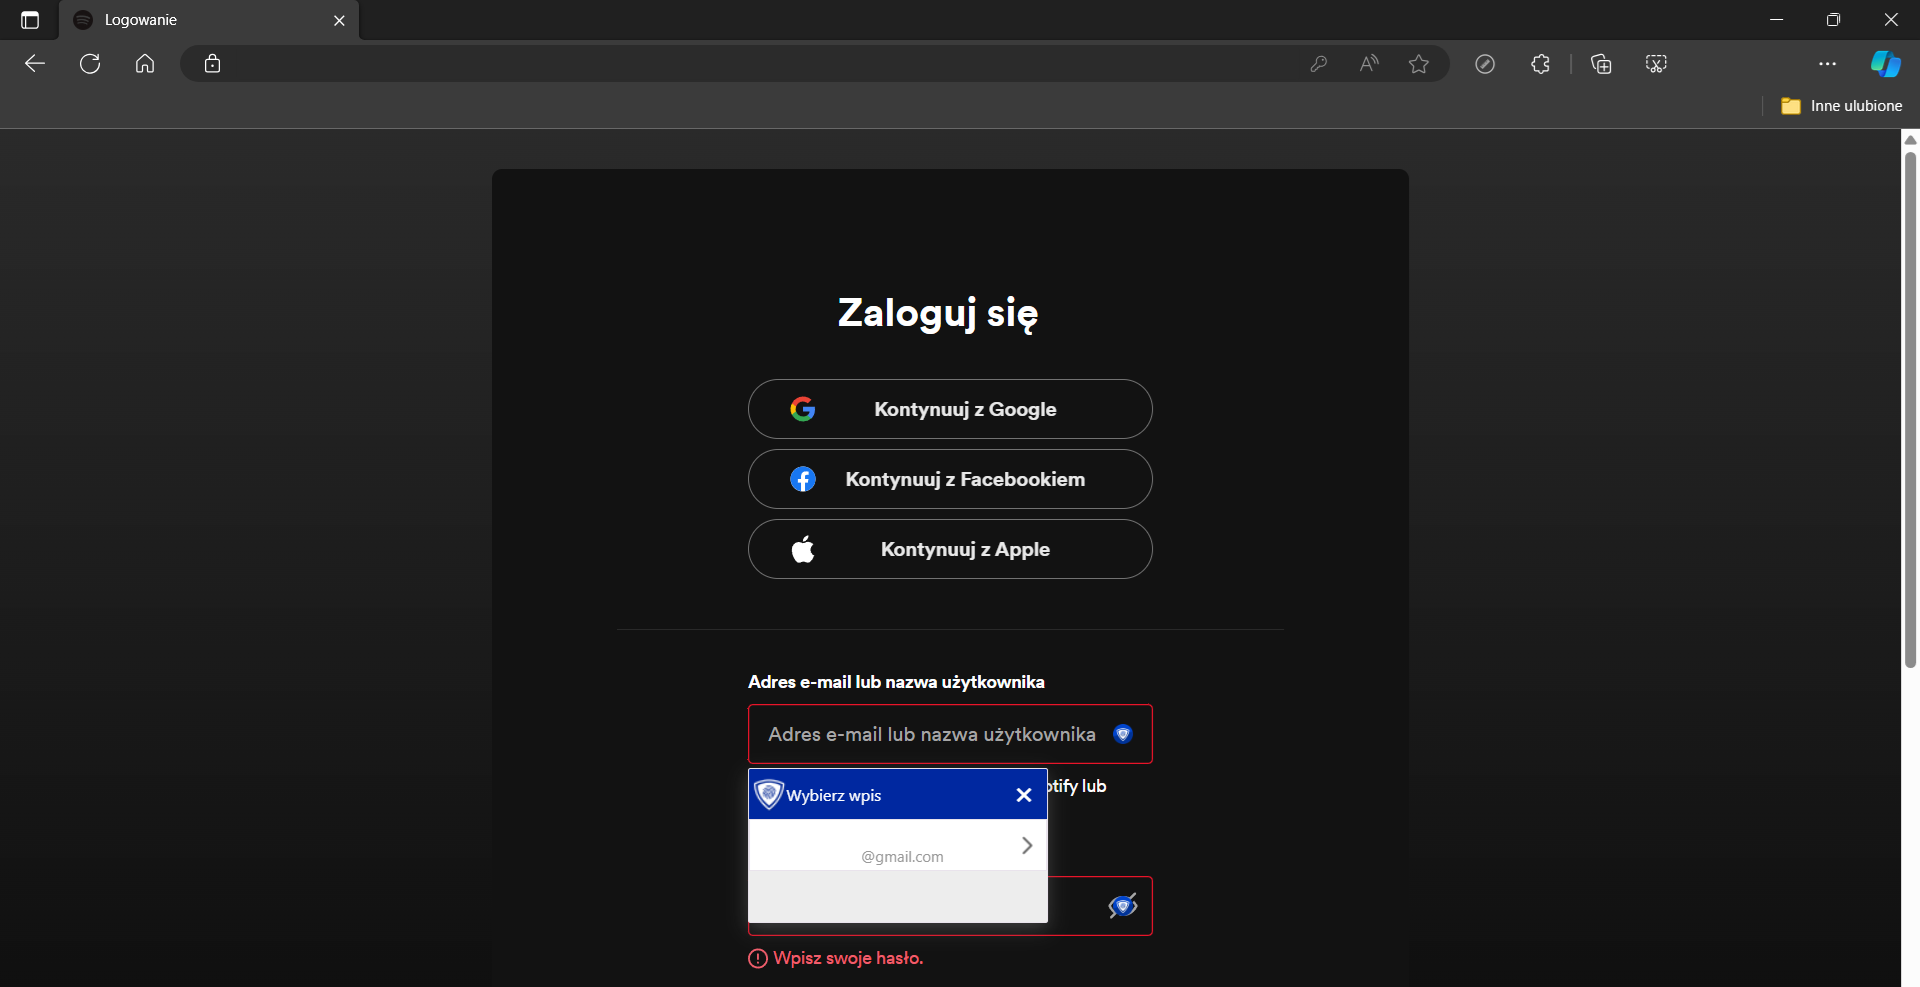
Task: Go to the browser home page
Action: pos(145,64)
